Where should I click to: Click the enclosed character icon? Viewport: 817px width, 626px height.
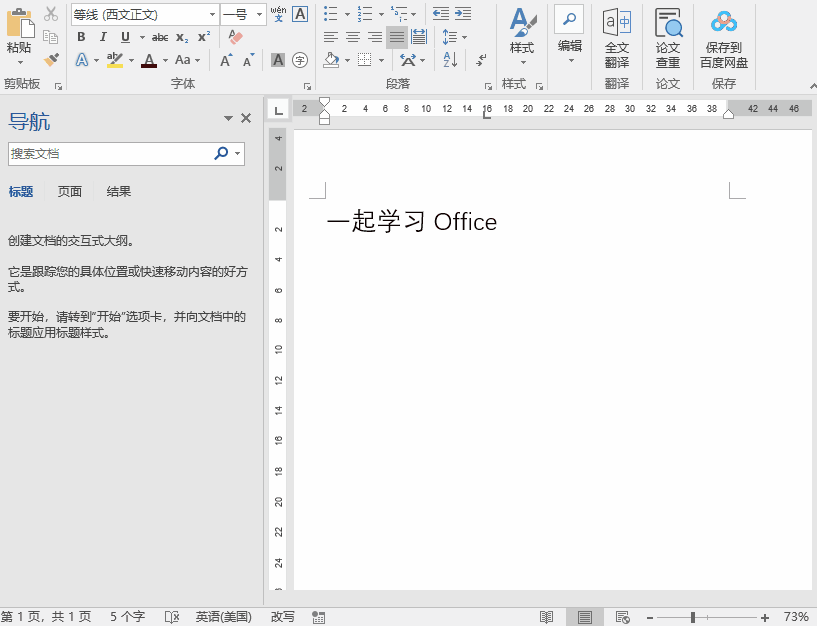[x=300, y=60]
